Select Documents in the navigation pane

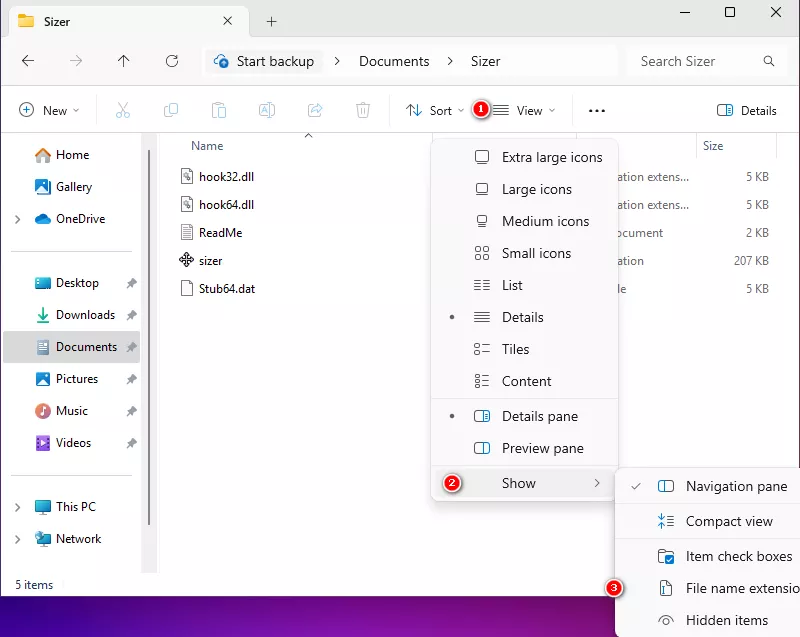[71, 347]
